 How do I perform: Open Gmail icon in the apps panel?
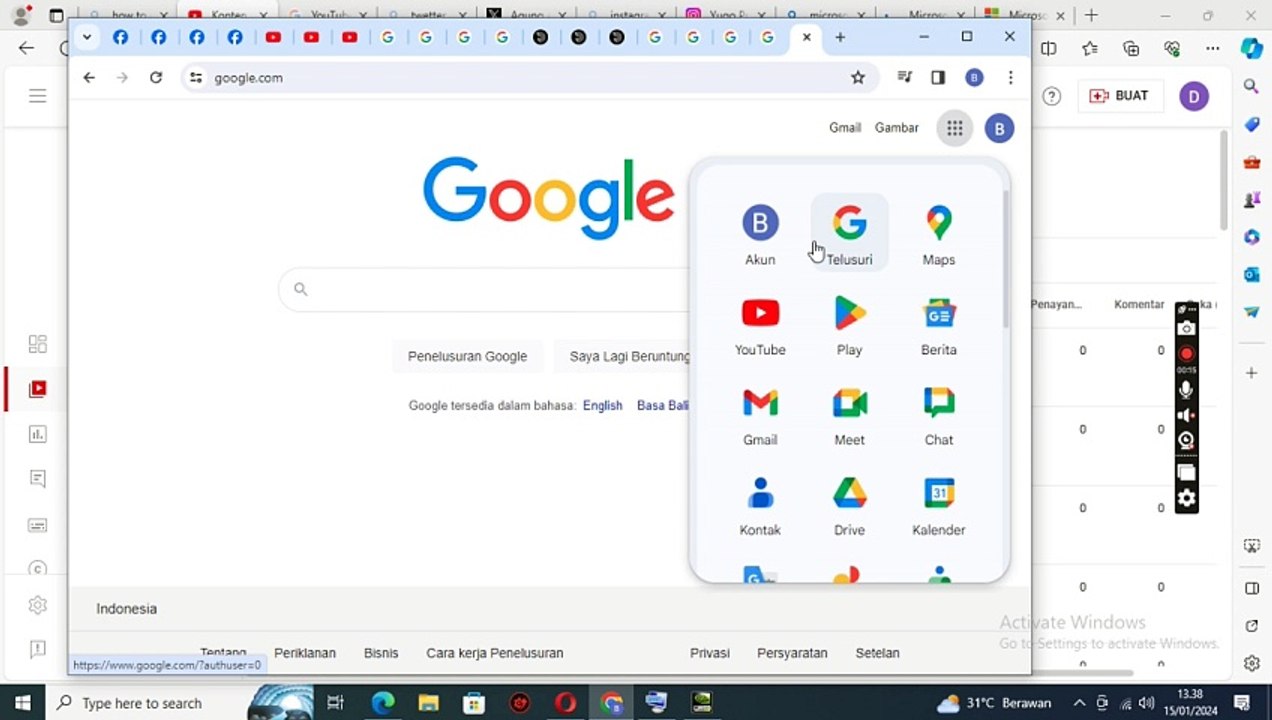click(760, 415)
